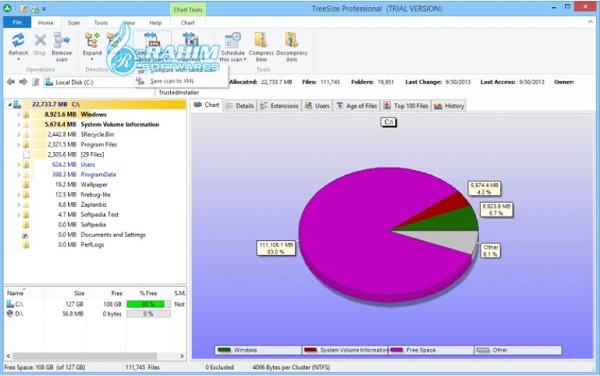Select the Users folder in tree
The width and height of the screenshot is (600, 376).
88,164
